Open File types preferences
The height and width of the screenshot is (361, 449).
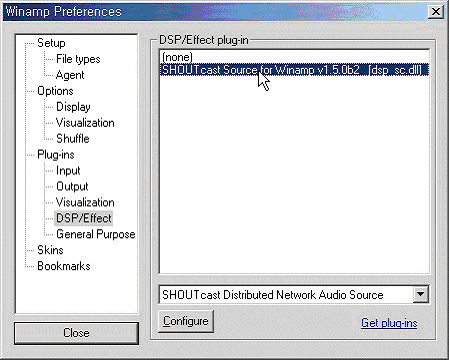(78, 59)
